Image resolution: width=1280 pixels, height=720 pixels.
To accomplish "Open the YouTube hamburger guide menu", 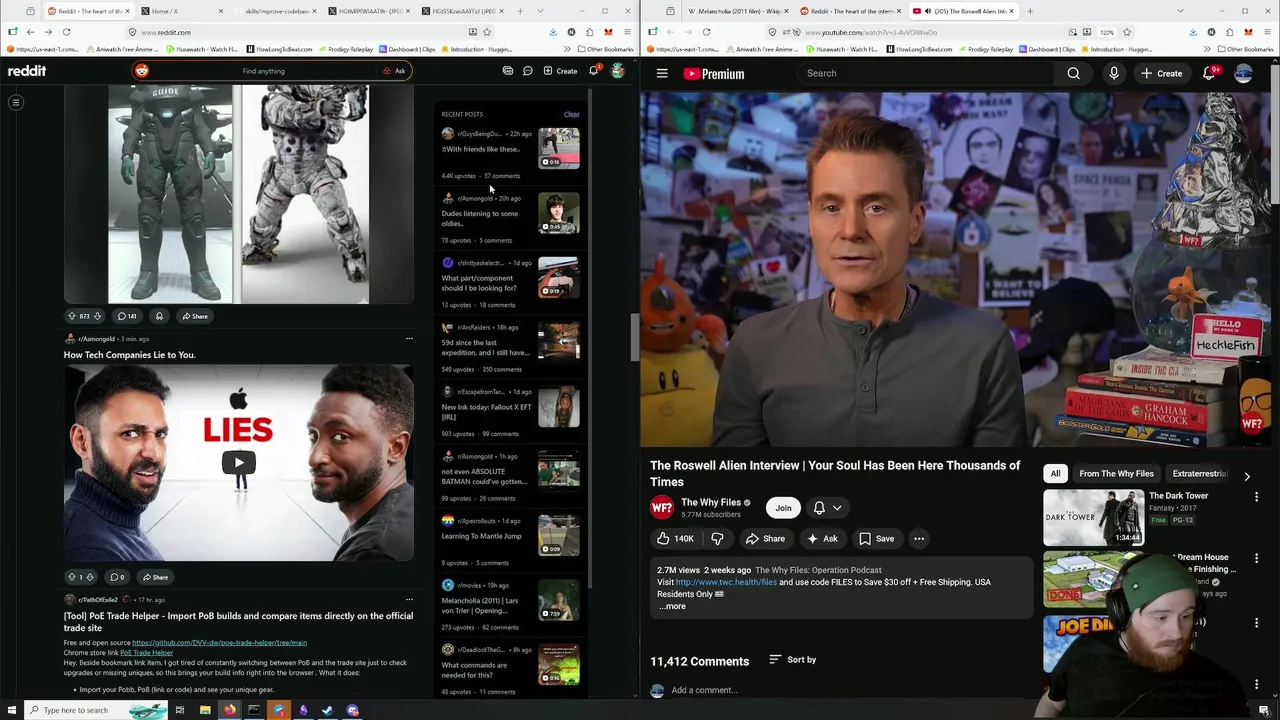I will click(662, 73).
